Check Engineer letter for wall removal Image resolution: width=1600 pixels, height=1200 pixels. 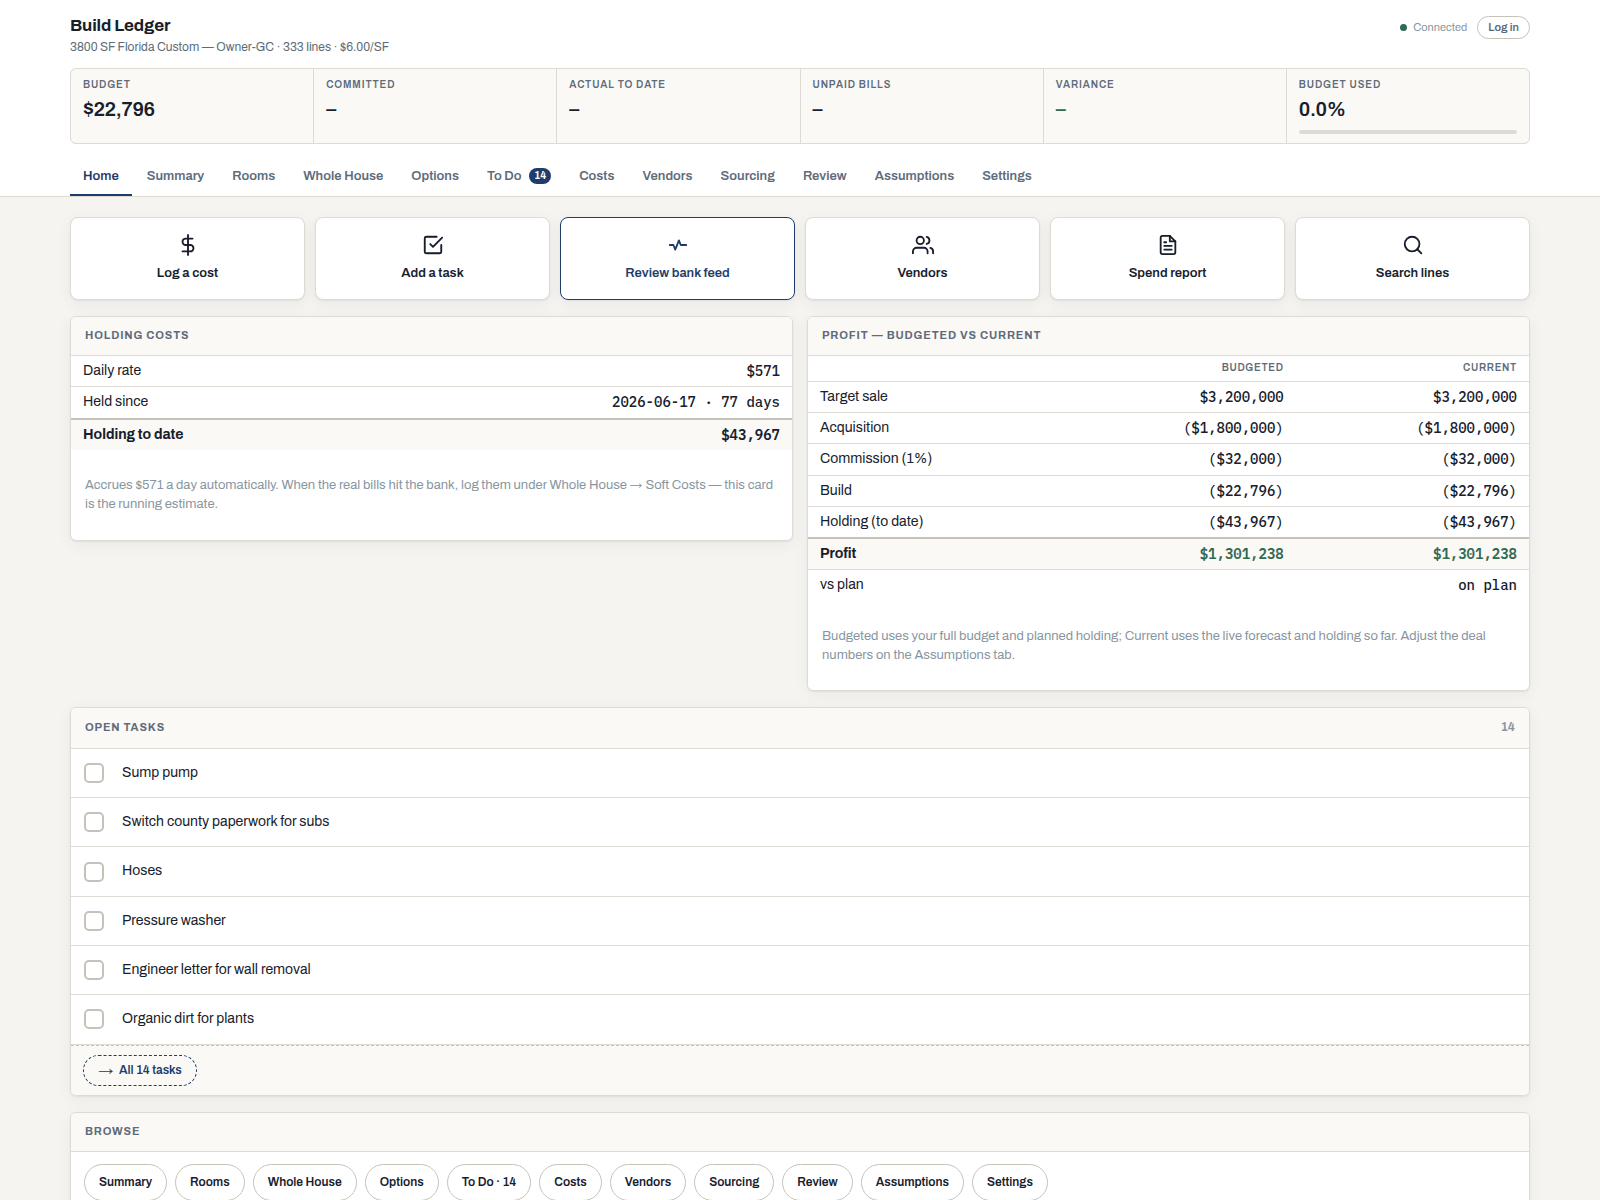(94, 970)
